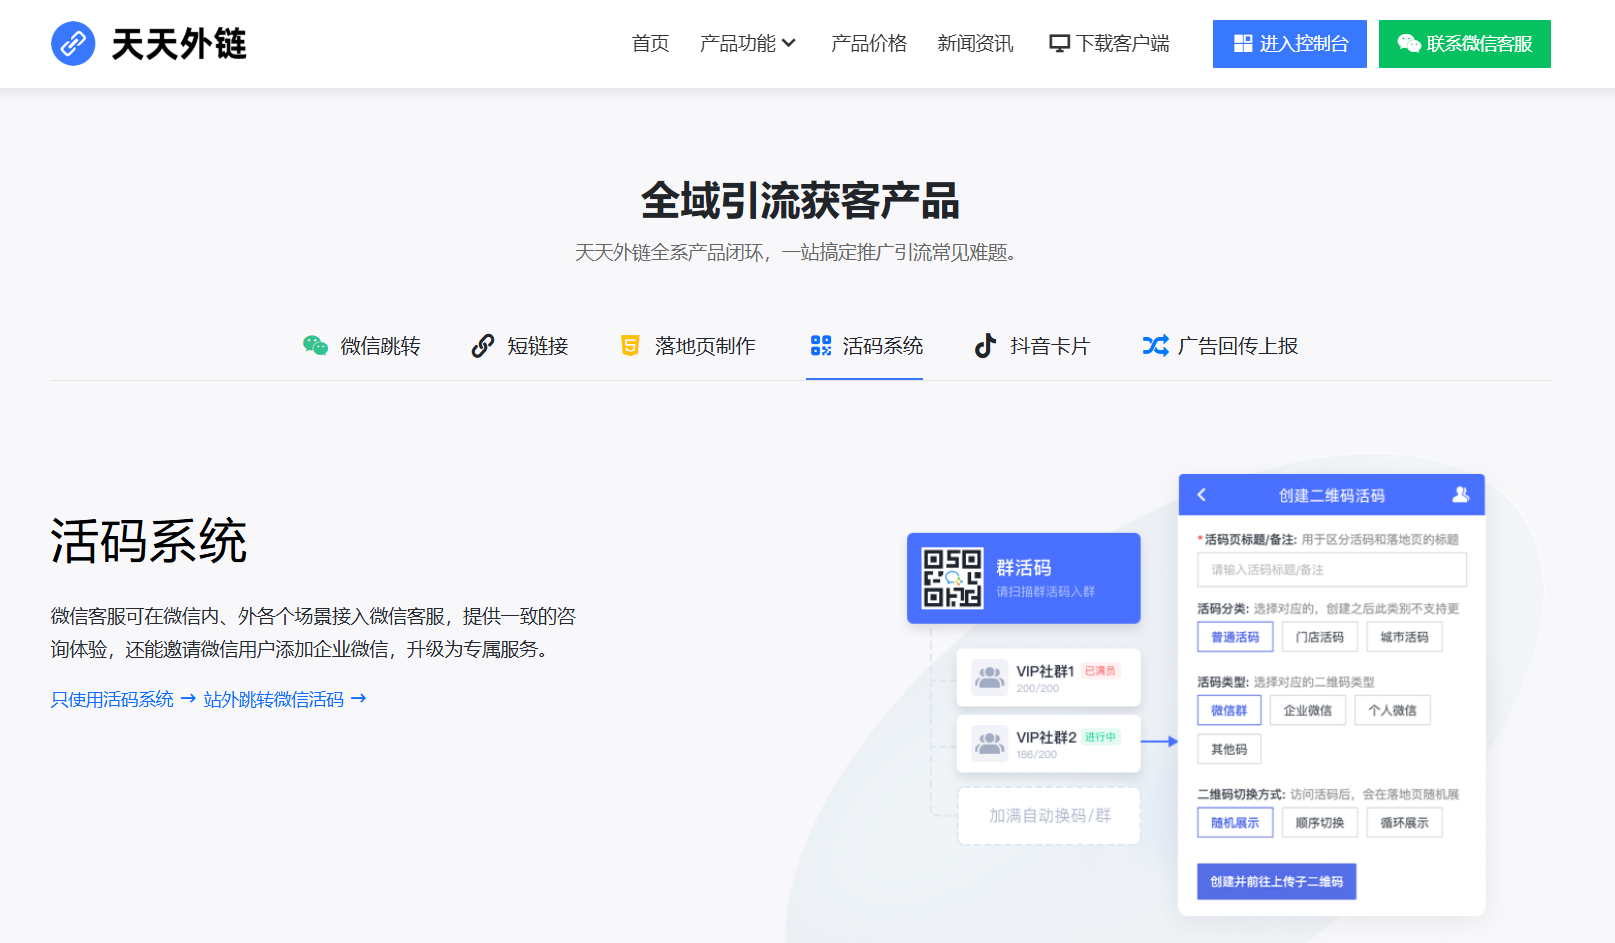This screenshot has height=943, width=1615.
Task: Click the 群活码 QR code image
Action: [x=952, y=578]
